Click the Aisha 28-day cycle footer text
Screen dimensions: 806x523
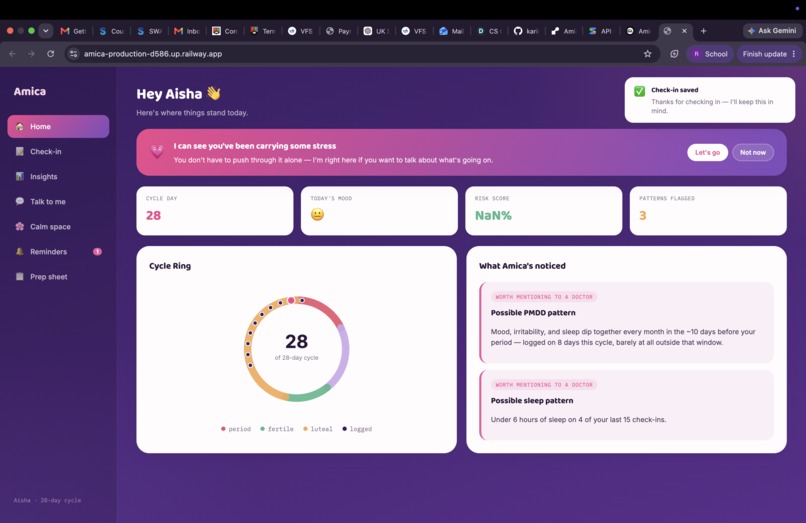click(x=47, y=500)
